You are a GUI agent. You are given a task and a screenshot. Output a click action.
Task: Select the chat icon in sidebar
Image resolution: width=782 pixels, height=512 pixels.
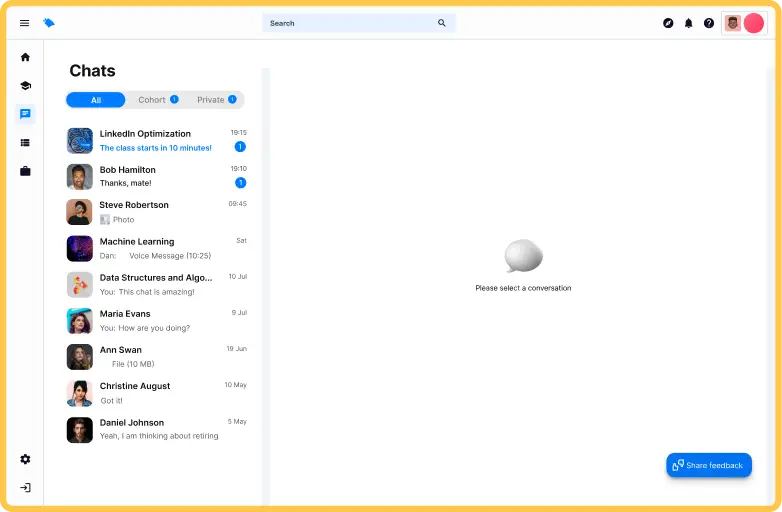coord(25,114)
